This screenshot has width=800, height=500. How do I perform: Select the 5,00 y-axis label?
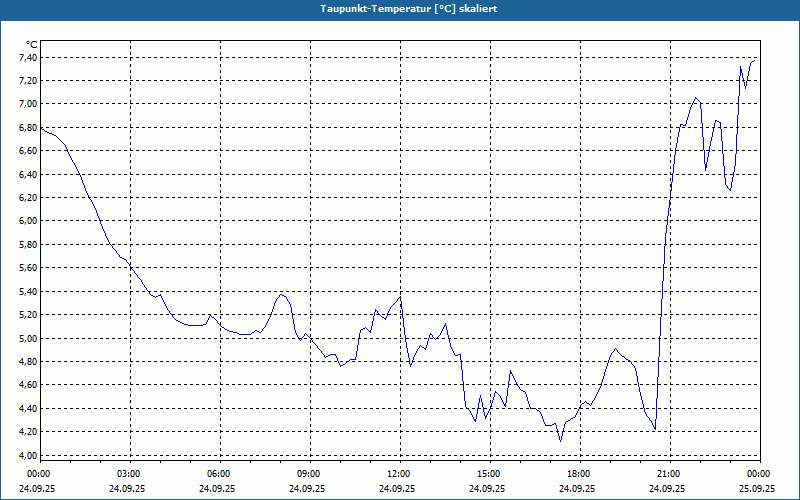pyautogui.click(x=29, y=338)
